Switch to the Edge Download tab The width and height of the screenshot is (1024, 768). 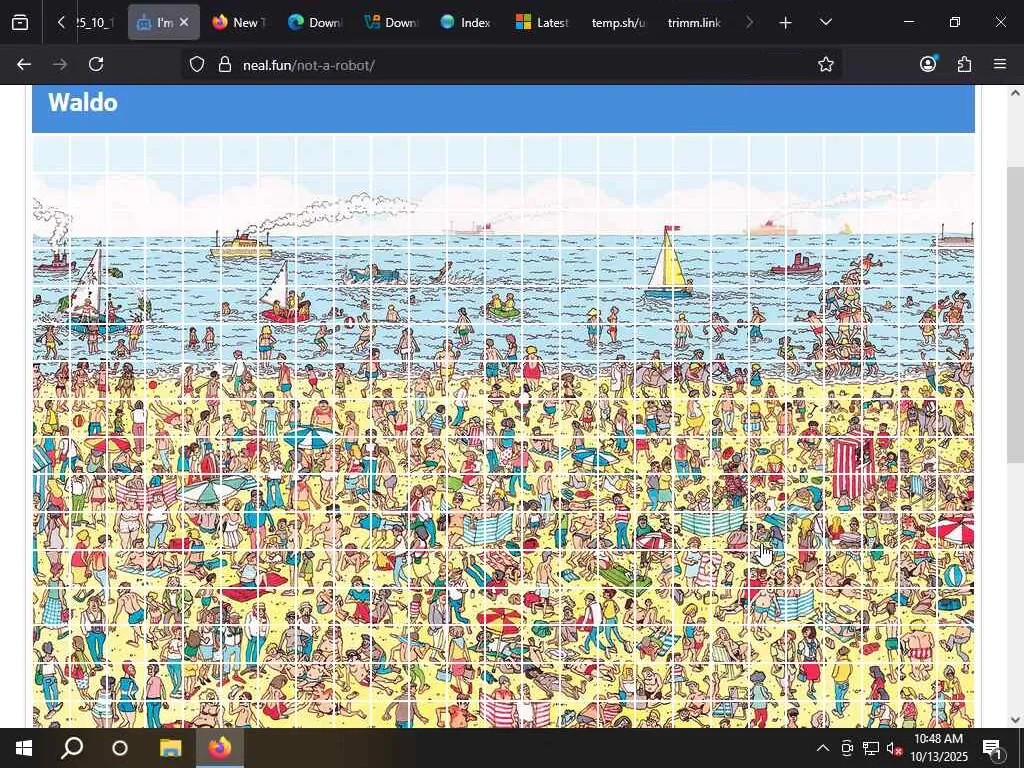coord(315,22)
